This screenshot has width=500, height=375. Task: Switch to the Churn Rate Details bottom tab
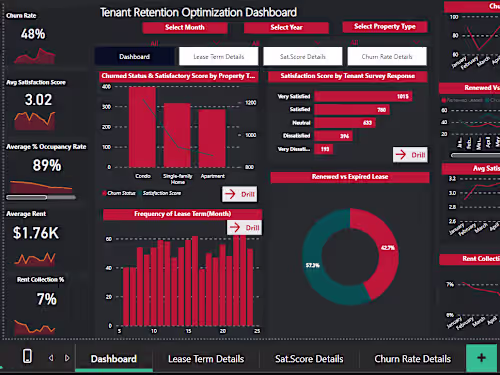412,359
